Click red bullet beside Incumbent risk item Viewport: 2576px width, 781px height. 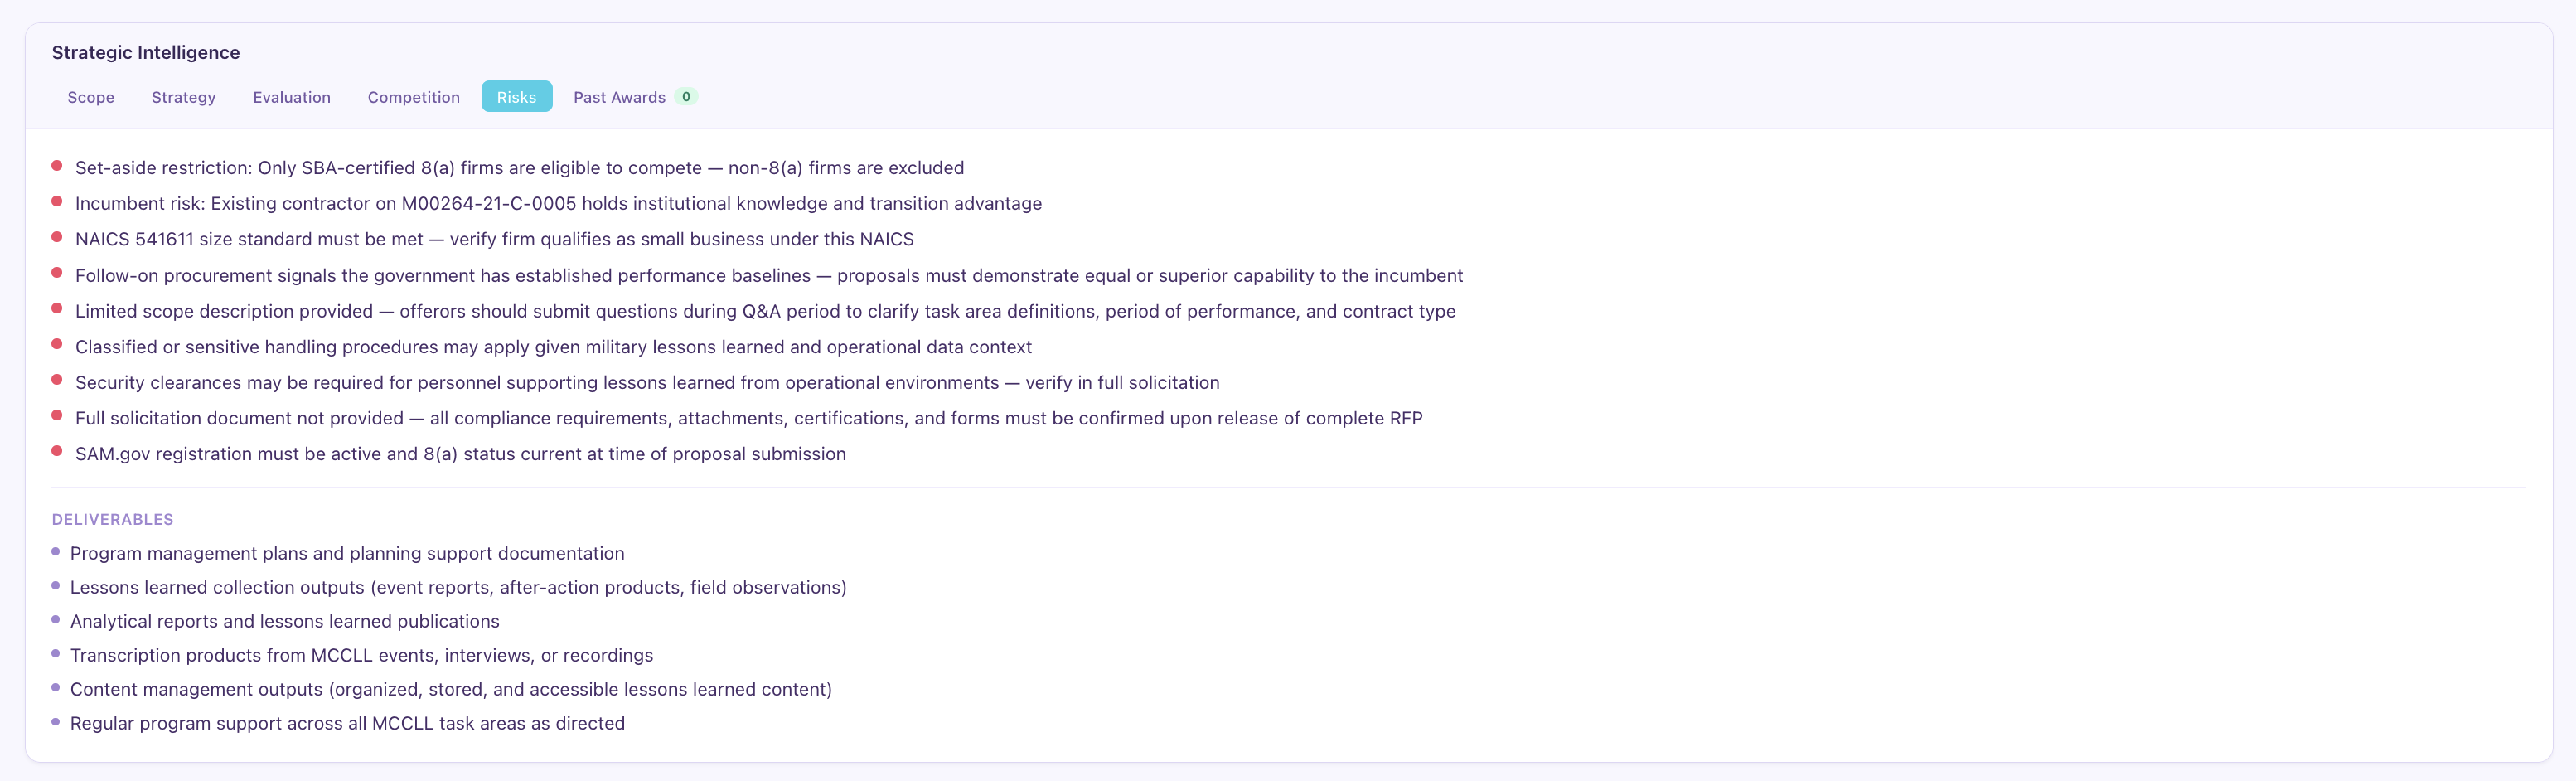point(57,202)
